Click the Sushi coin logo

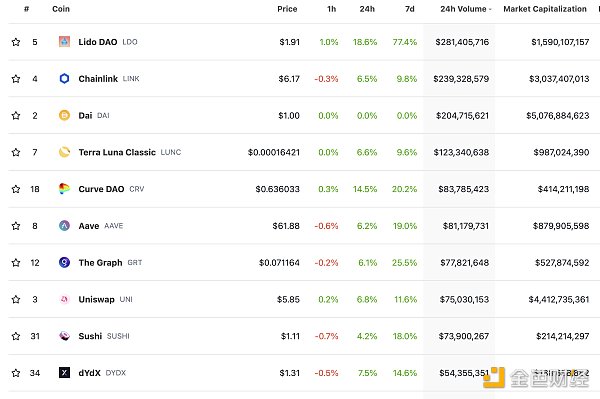pyautogui.click(x=64, y=336)
